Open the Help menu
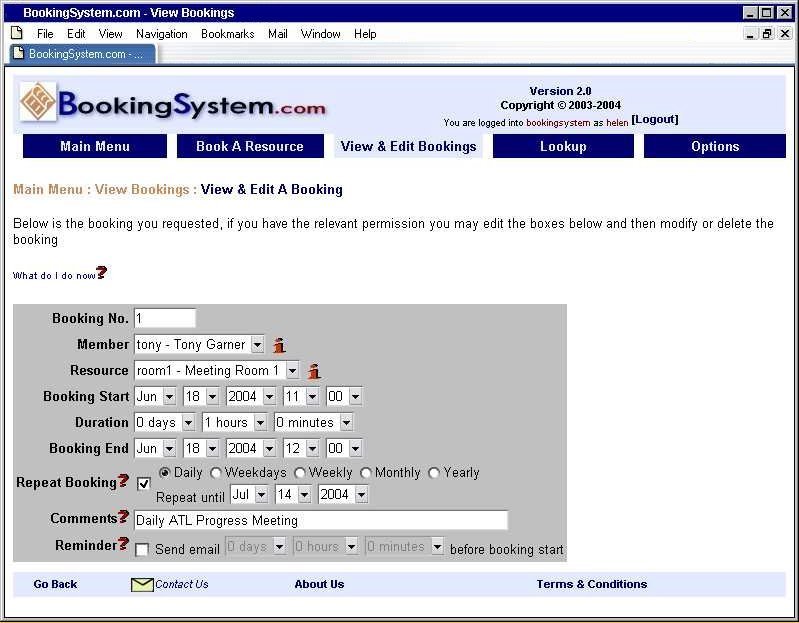Viewport: 799px width, 623px height. click(x=365, y=34)
